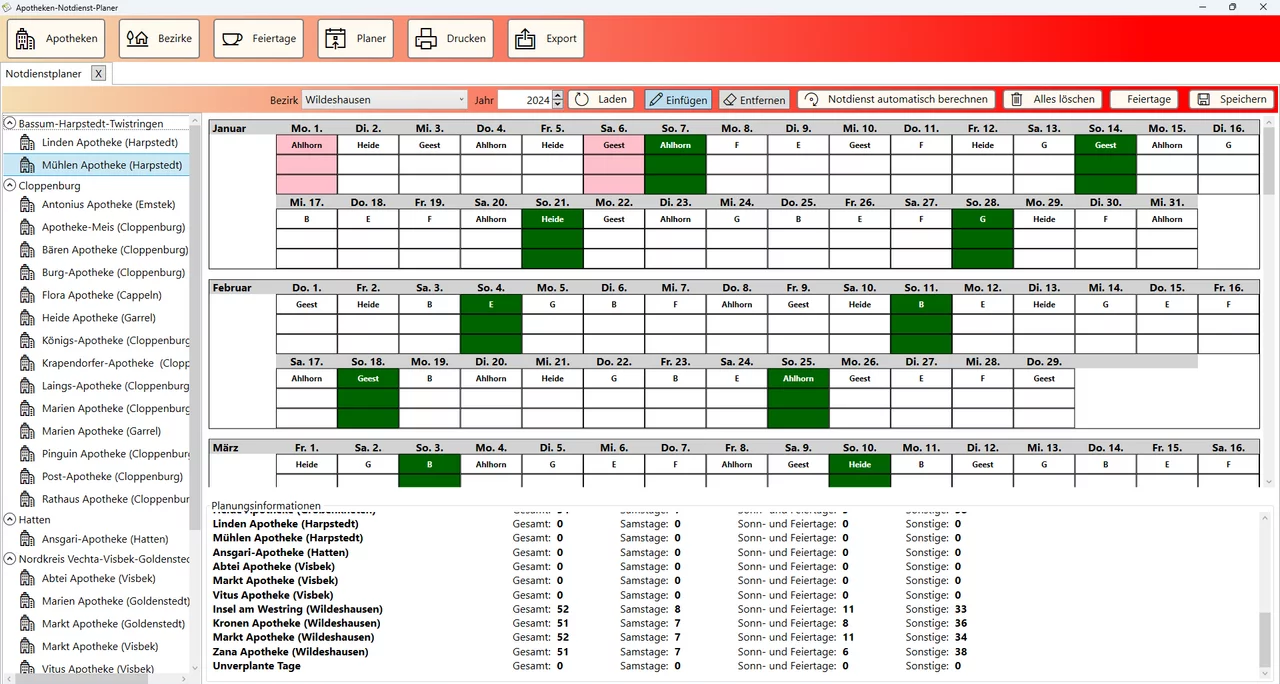Click green Geest cell on So. 14. Januar
The width and height of the screenshot is (1280, 684).
point(1105,145)
